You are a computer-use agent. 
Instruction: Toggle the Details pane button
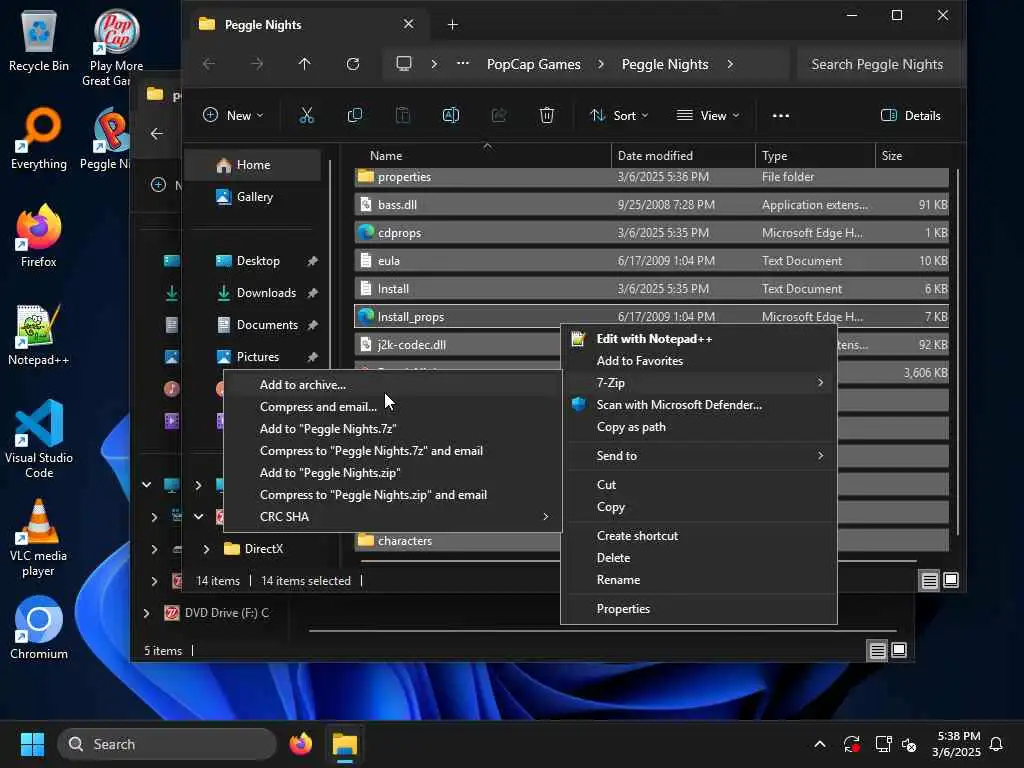910,116
